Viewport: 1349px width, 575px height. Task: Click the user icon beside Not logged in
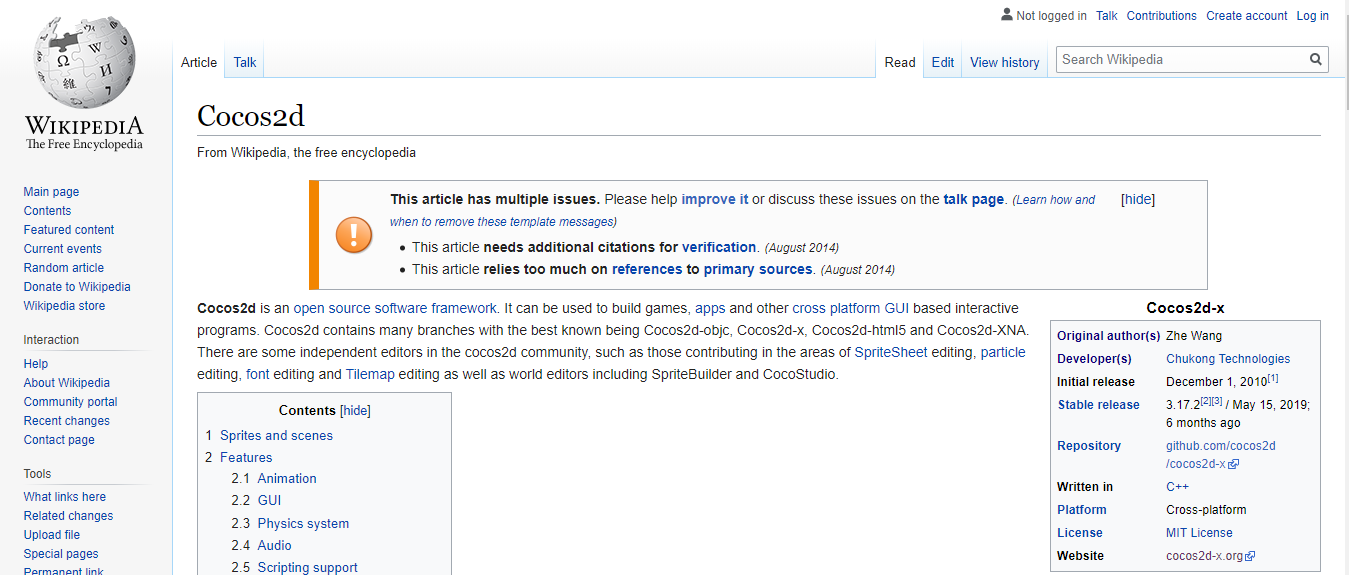click(x=1006, y=15)
